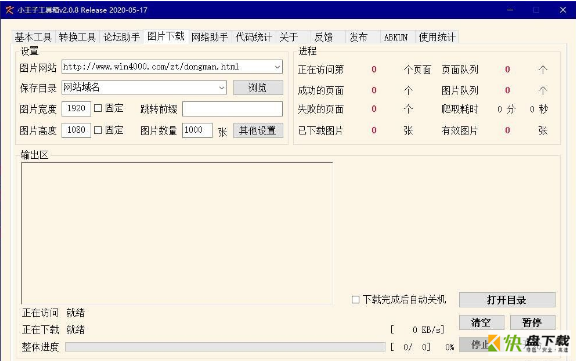This screenshot has height=361, width=576.
Task: Select the 反馈 tab
Action: [x=324, y=37]
